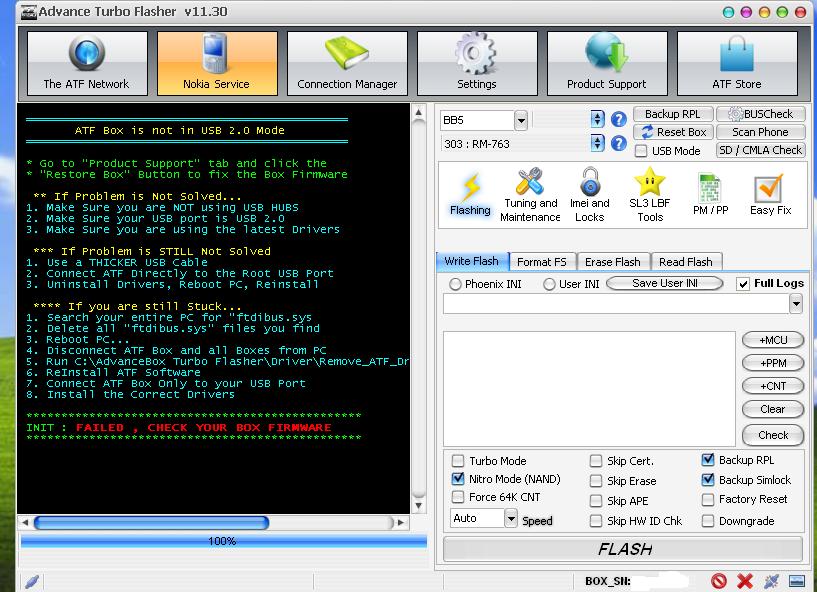
Task: Click the Scan Phone button
Action: tap(761, 132)
